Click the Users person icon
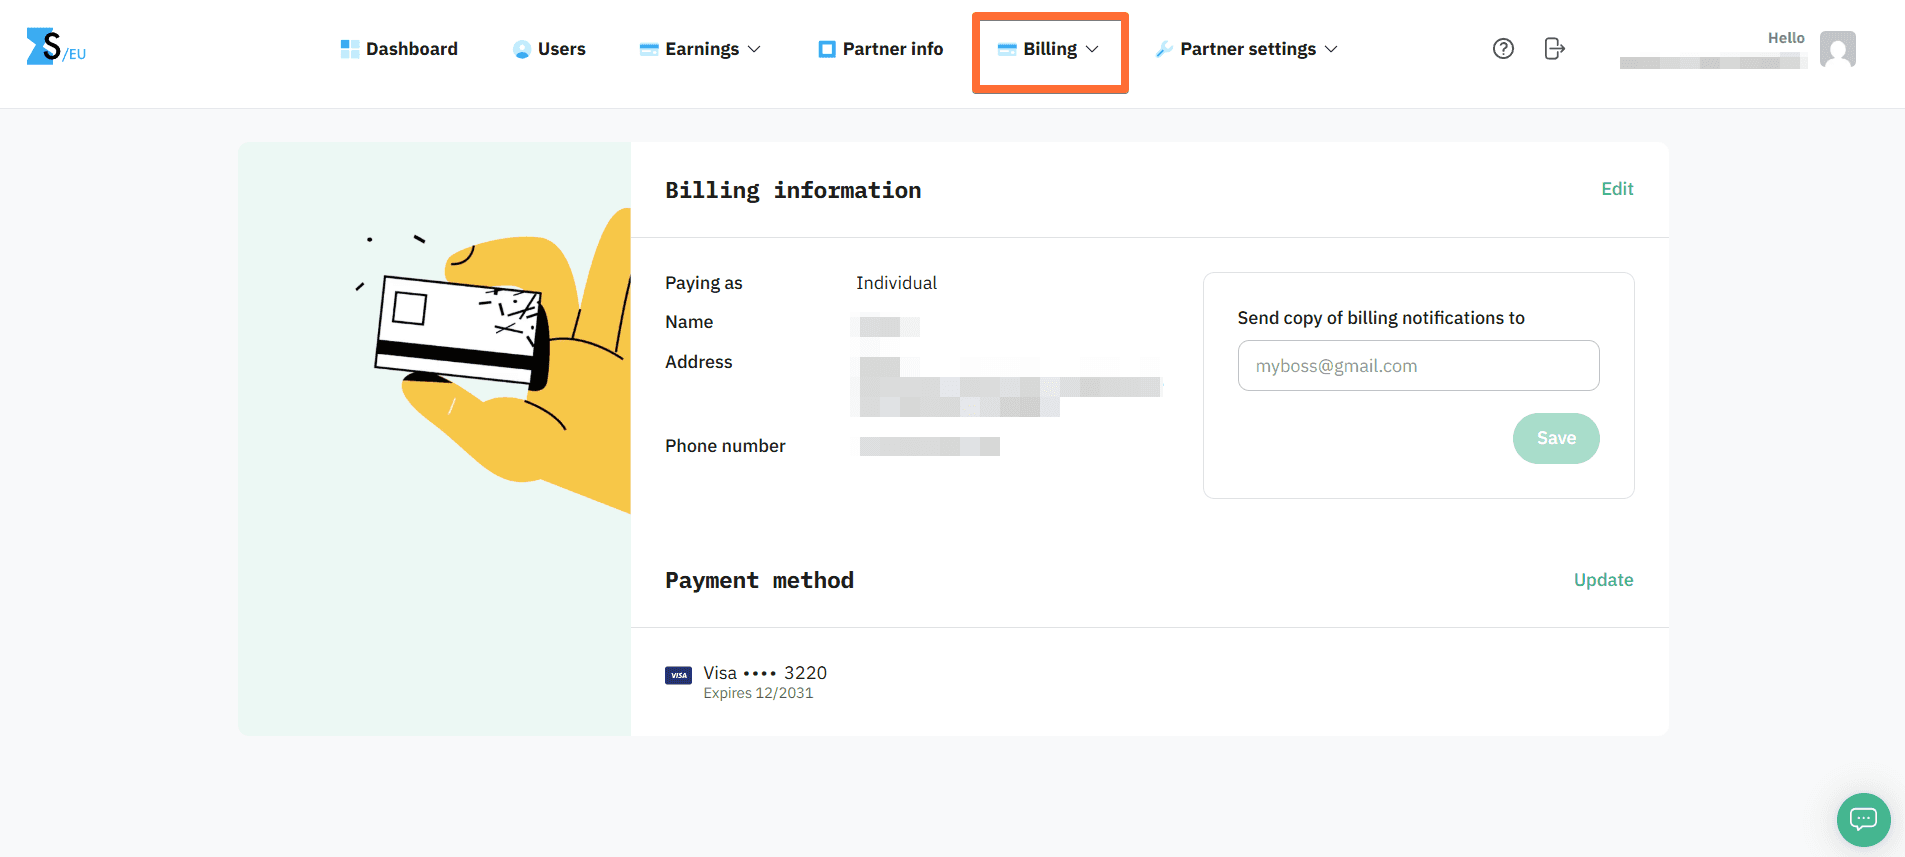 coord(521,49)
